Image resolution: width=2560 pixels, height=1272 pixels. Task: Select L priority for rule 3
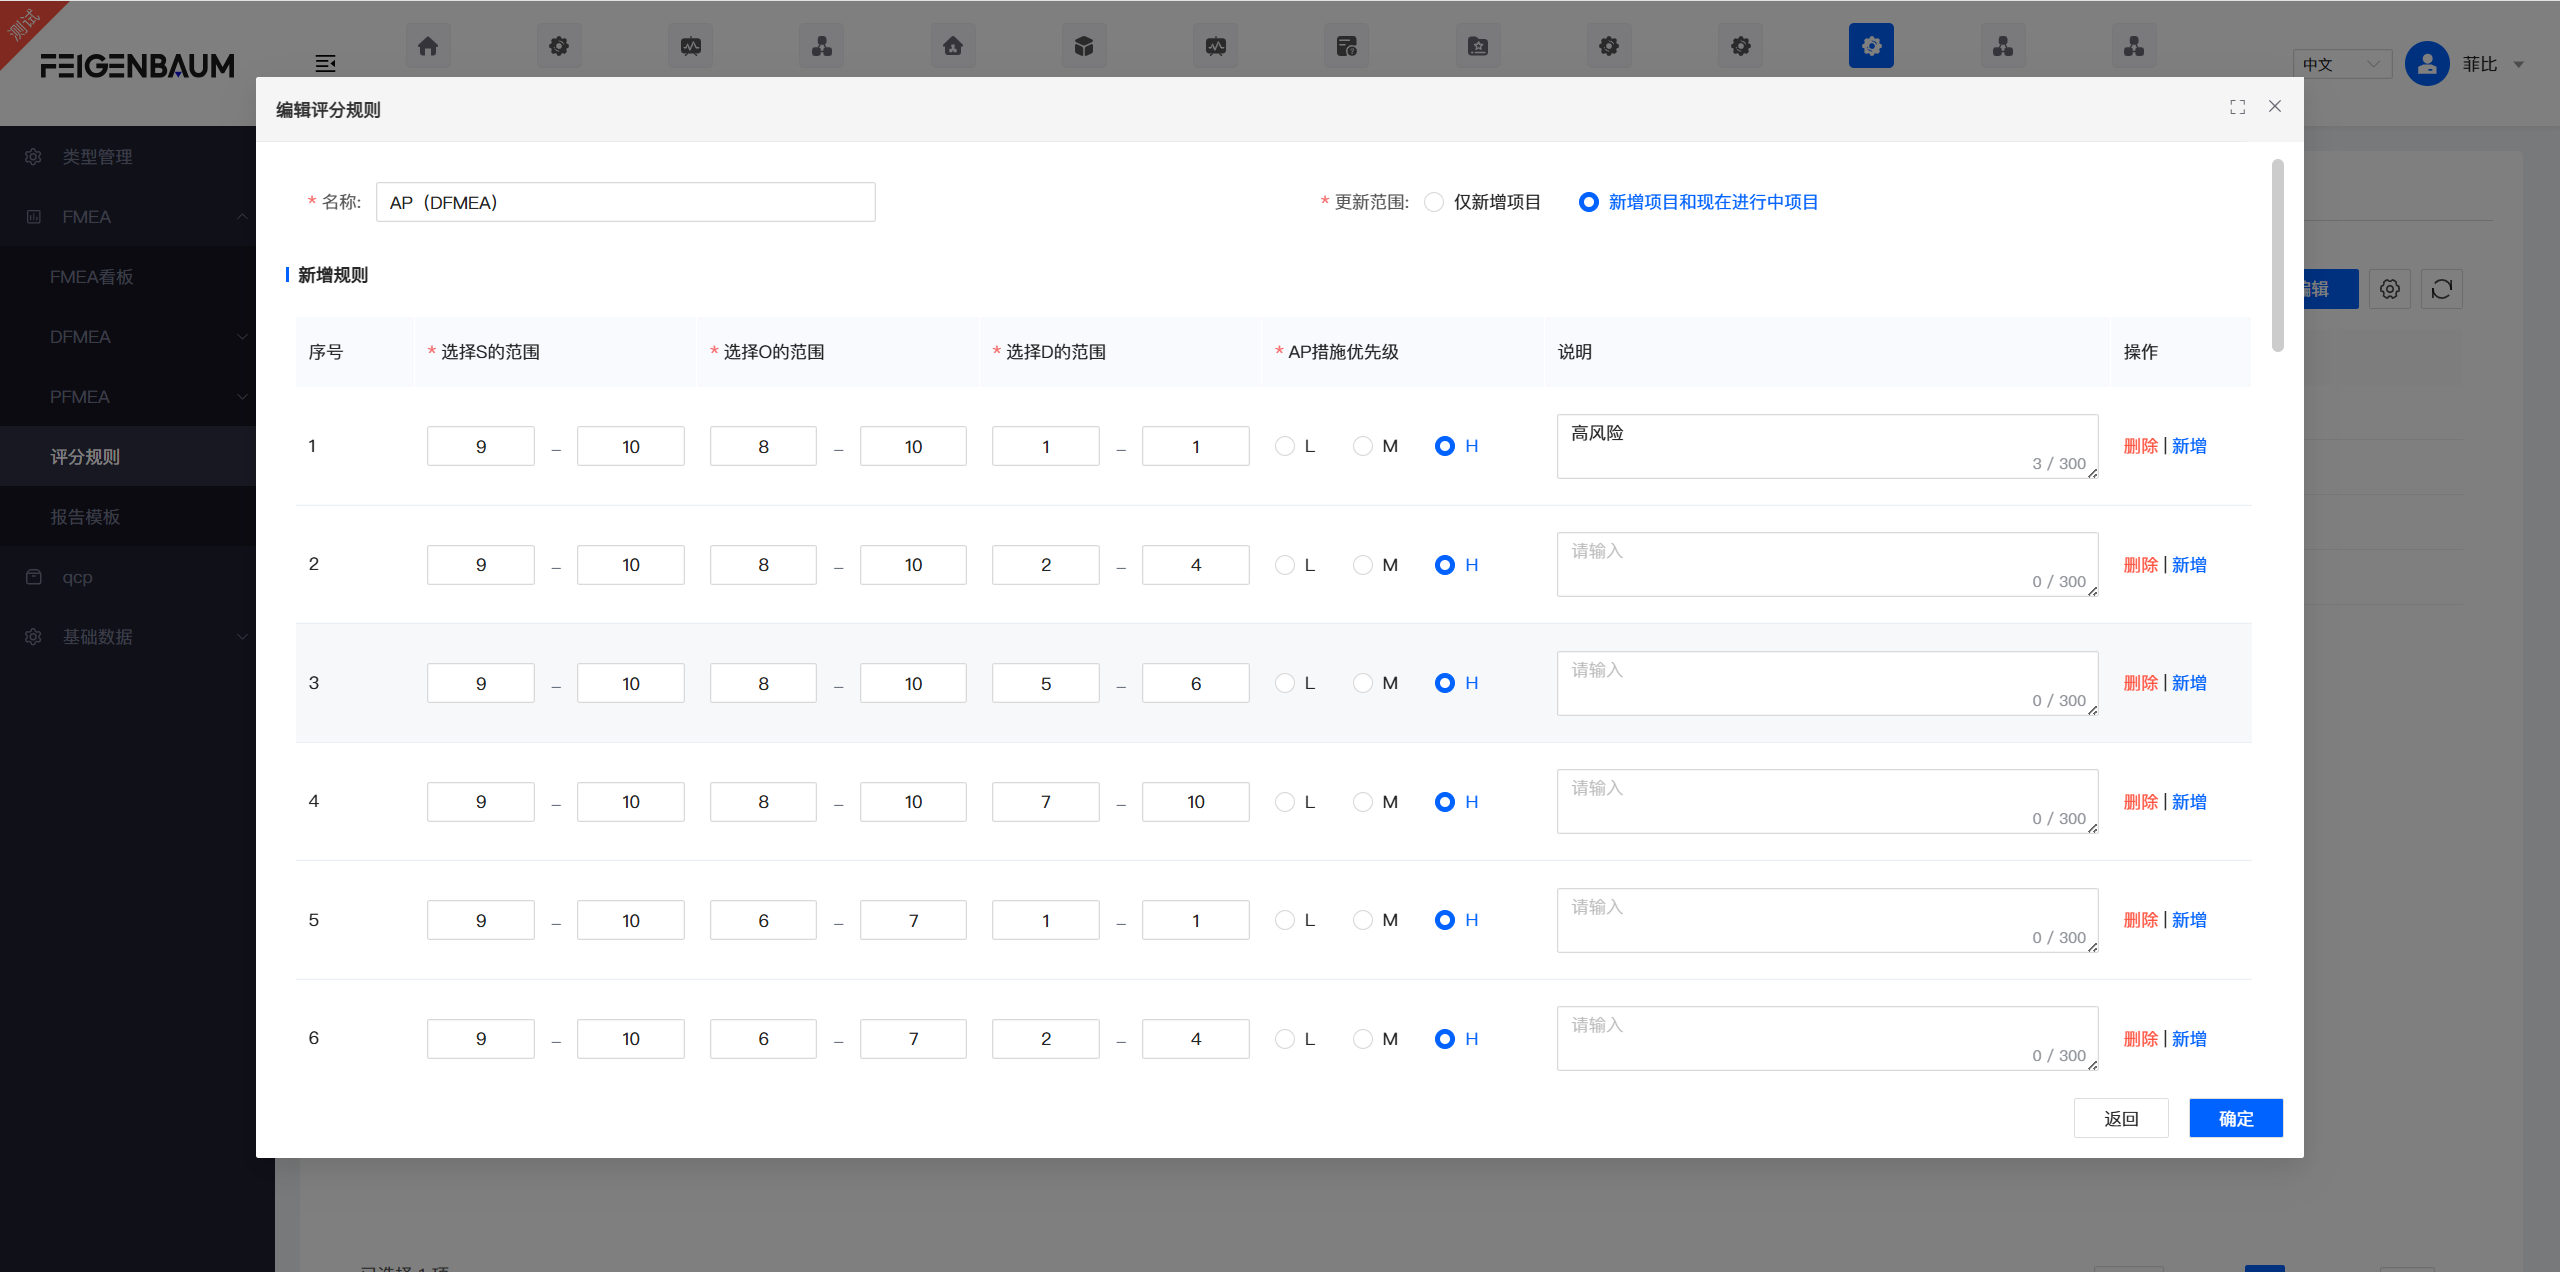point(1285,683)
